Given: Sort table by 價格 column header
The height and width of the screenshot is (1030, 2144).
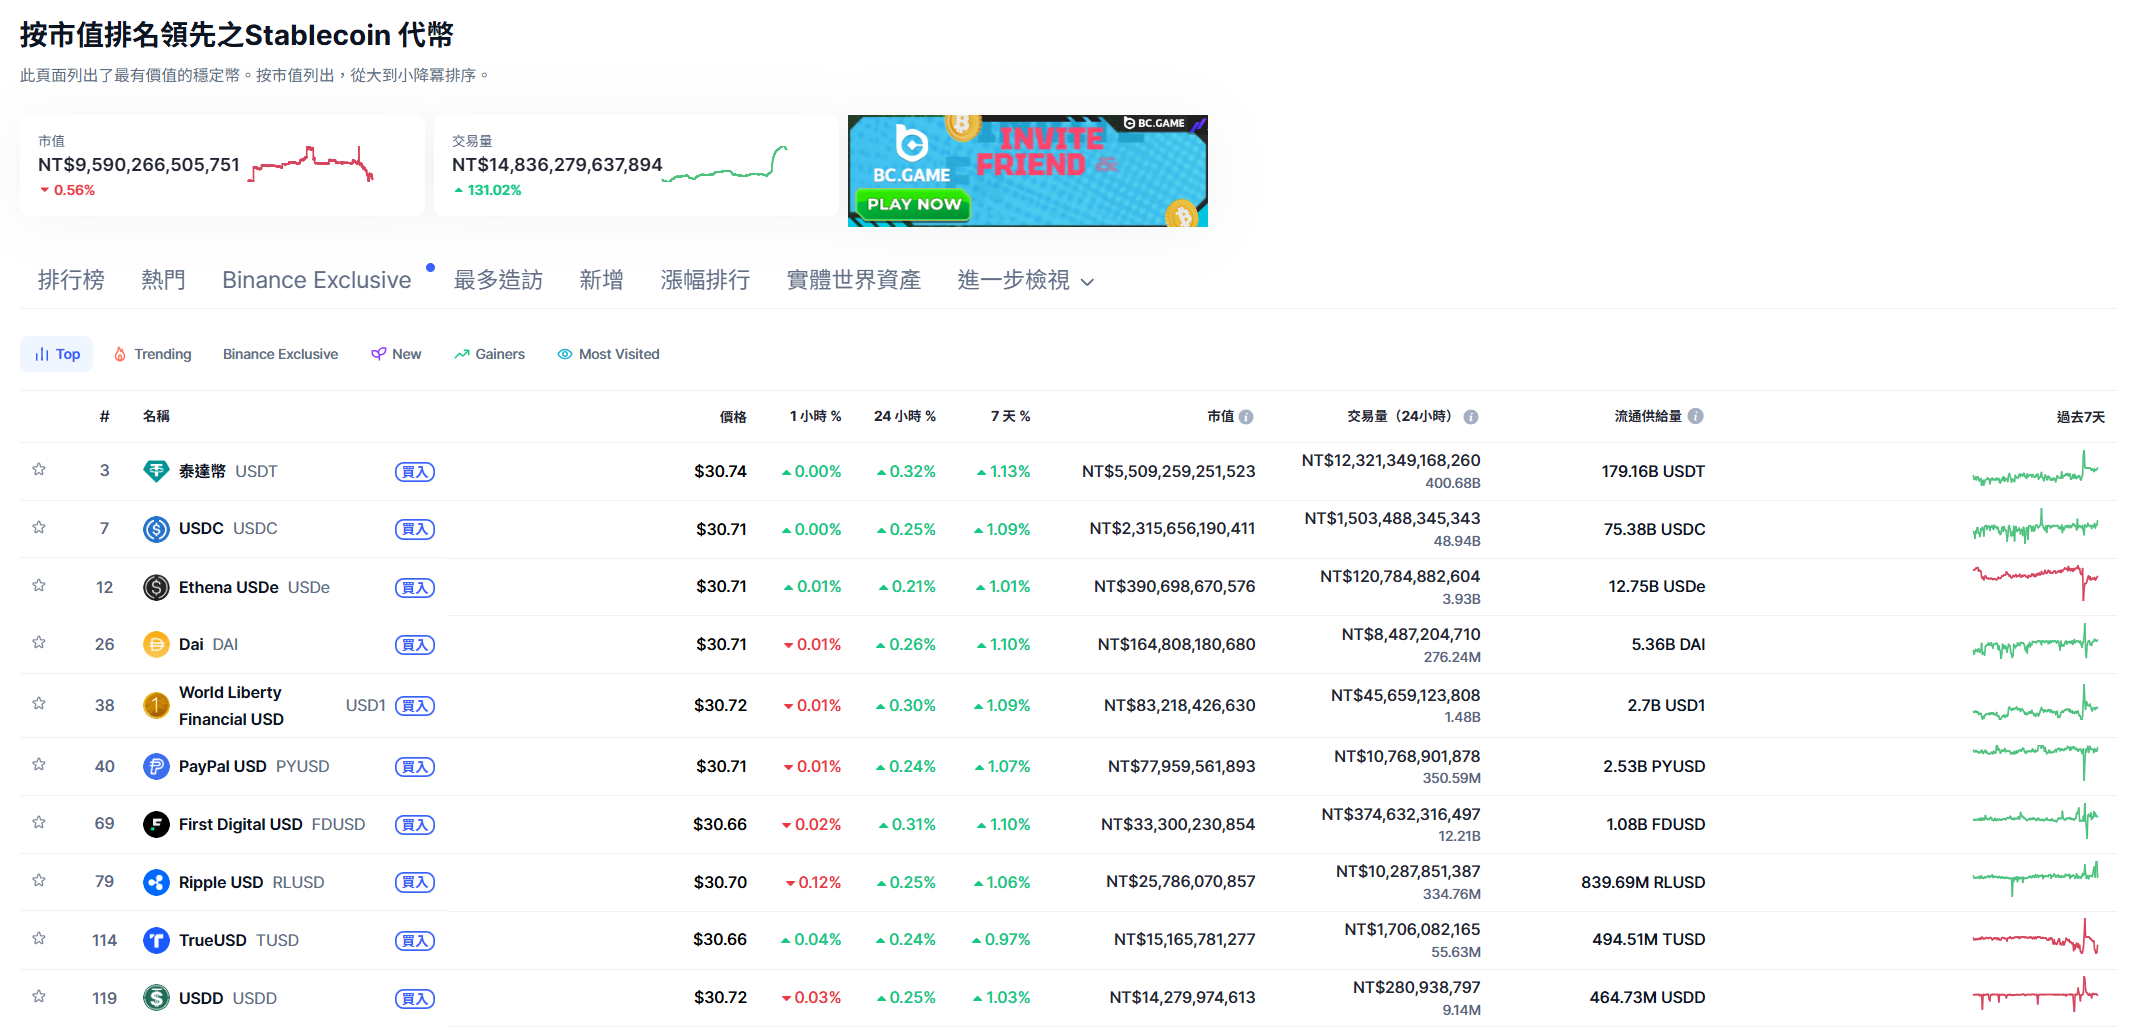Looking at the screenshot, I should click(x=733, y=417).
